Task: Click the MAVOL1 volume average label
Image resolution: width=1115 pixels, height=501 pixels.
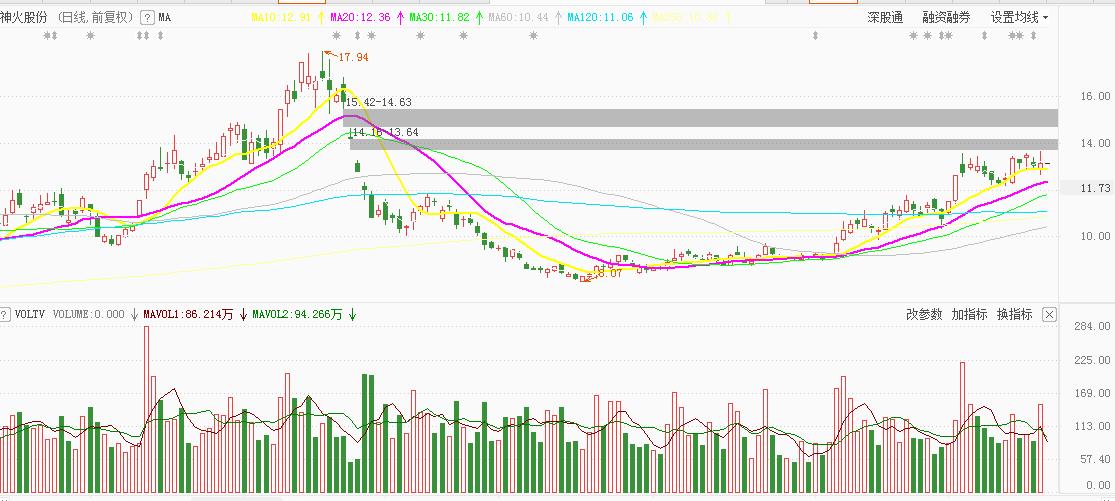Action: pyautogui.click(x=188, y=314)
